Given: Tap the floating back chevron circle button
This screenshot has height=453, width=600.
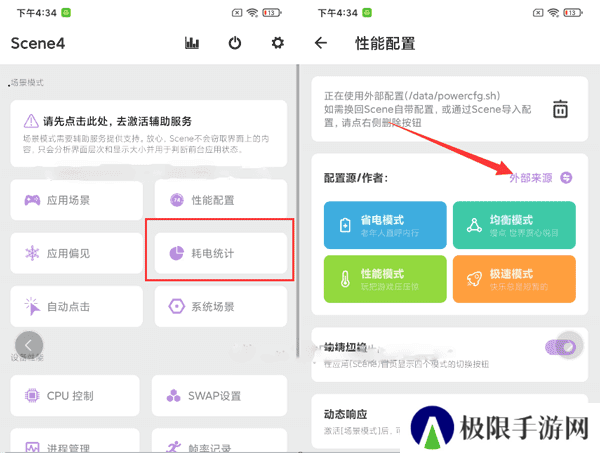Looking at the screenshot, I should (x=29, y=345).
